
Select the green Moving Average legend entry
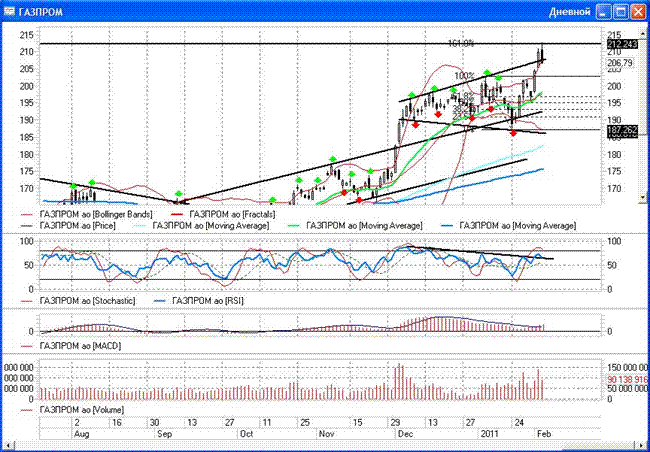354,226
